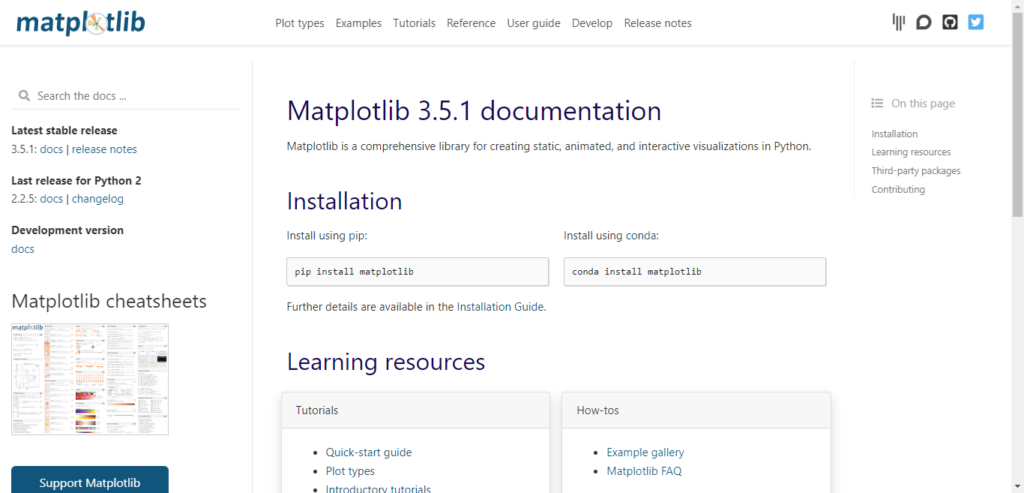Viewport: 1024px width, 493px height.
Task: Open the Develop menu item
Action: 592,23
